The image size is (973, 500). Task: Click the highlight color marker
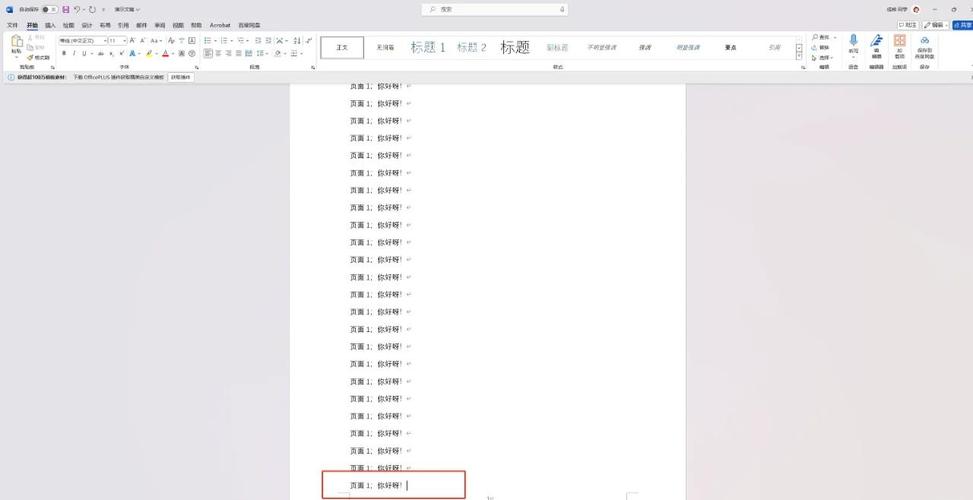149,54
